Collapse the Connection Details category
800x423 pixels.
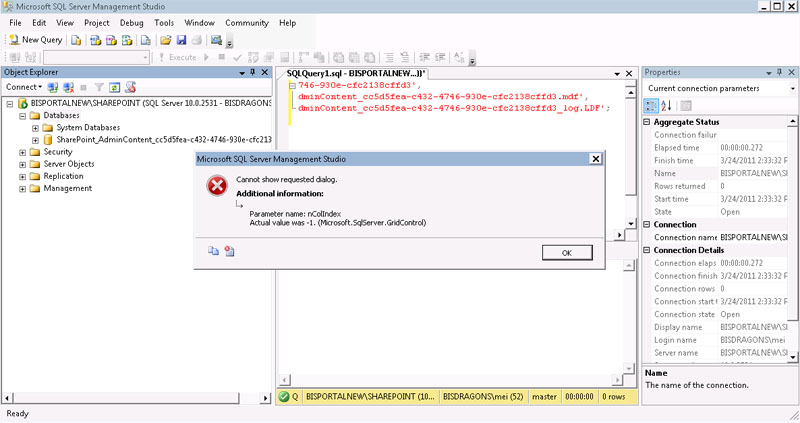647,250
